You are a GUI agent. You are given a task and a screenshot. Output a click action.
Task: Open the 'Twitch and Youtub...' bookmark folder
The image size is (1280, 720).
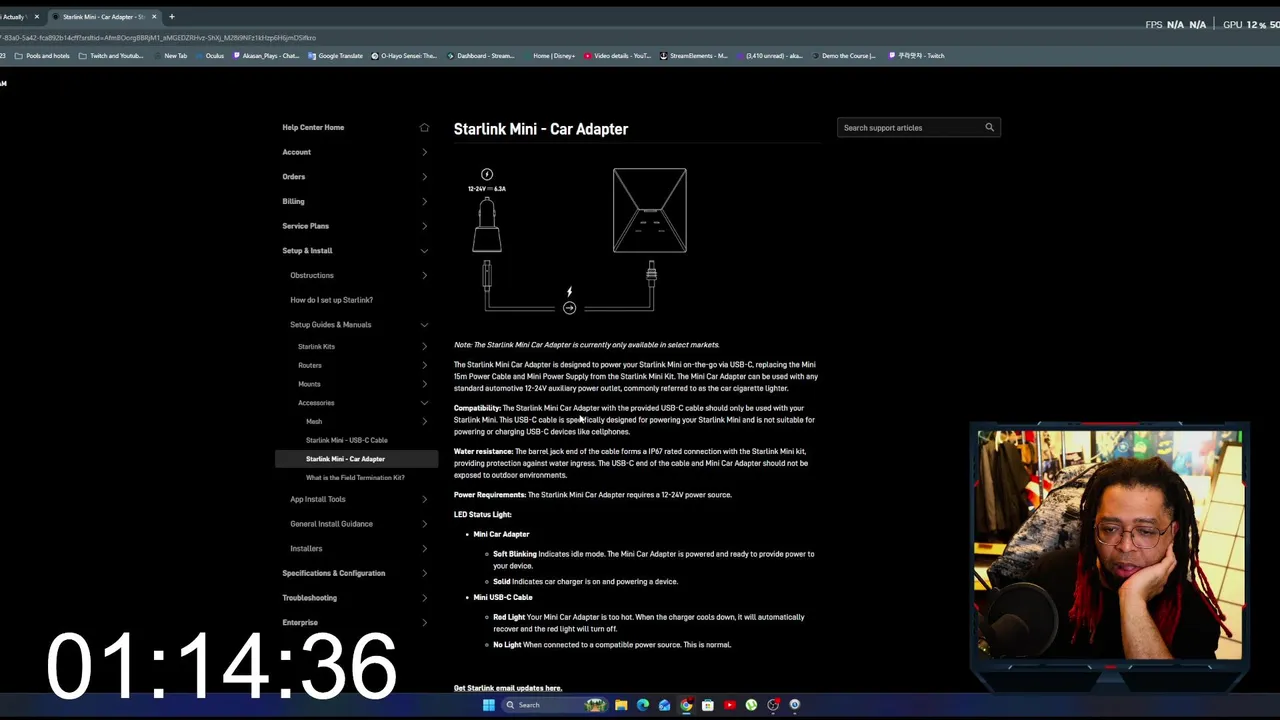point(111,56)
